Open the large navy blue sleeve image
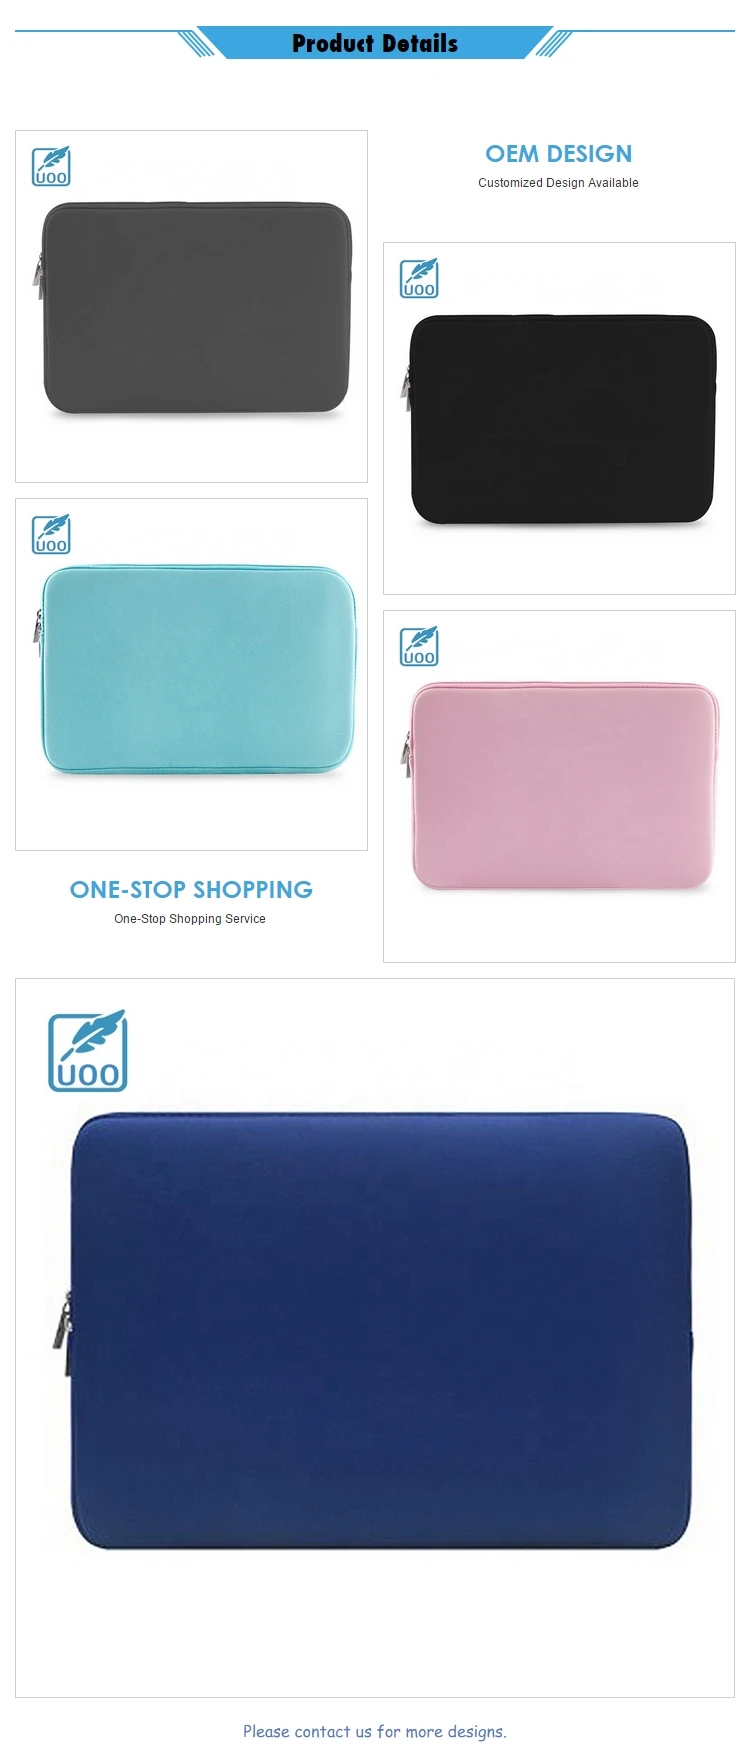750x1753 pixels. coord(375,1337)
